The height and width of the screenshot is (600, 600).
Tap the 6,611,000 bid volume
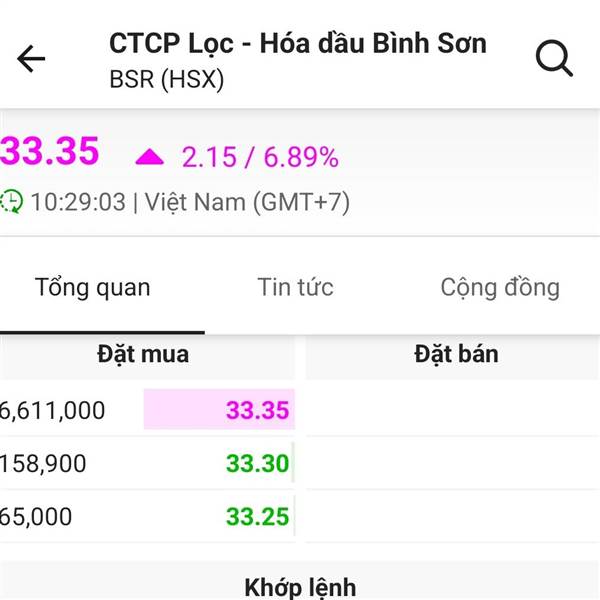[52, 410]
